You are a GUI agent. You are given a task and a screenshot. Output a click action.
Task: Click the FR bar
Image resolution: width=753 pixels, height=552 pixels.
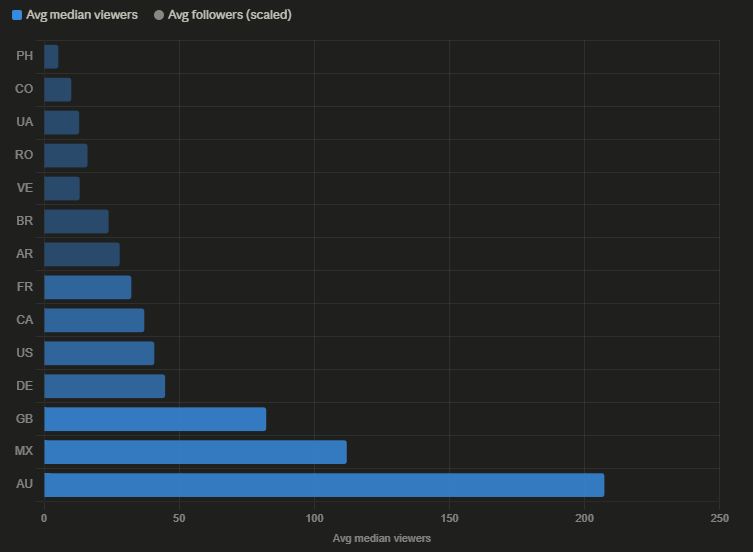point(87,287)
